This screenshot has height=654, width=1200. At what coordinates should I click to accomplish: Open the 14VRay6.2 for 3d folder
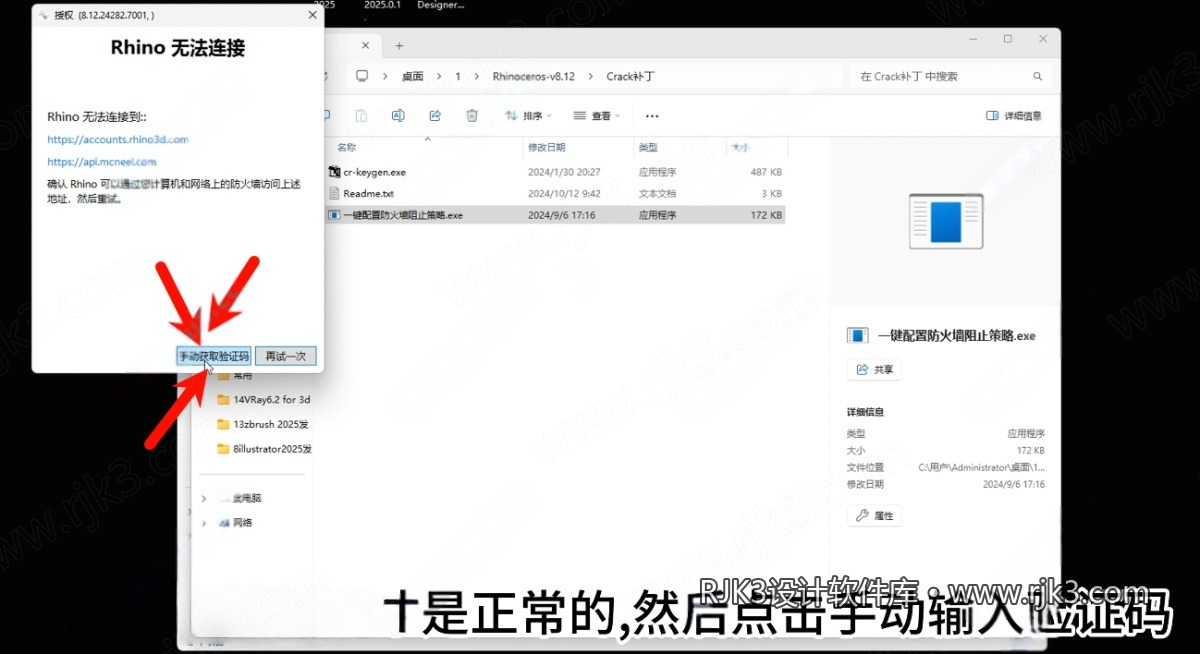tap(263, 399)
